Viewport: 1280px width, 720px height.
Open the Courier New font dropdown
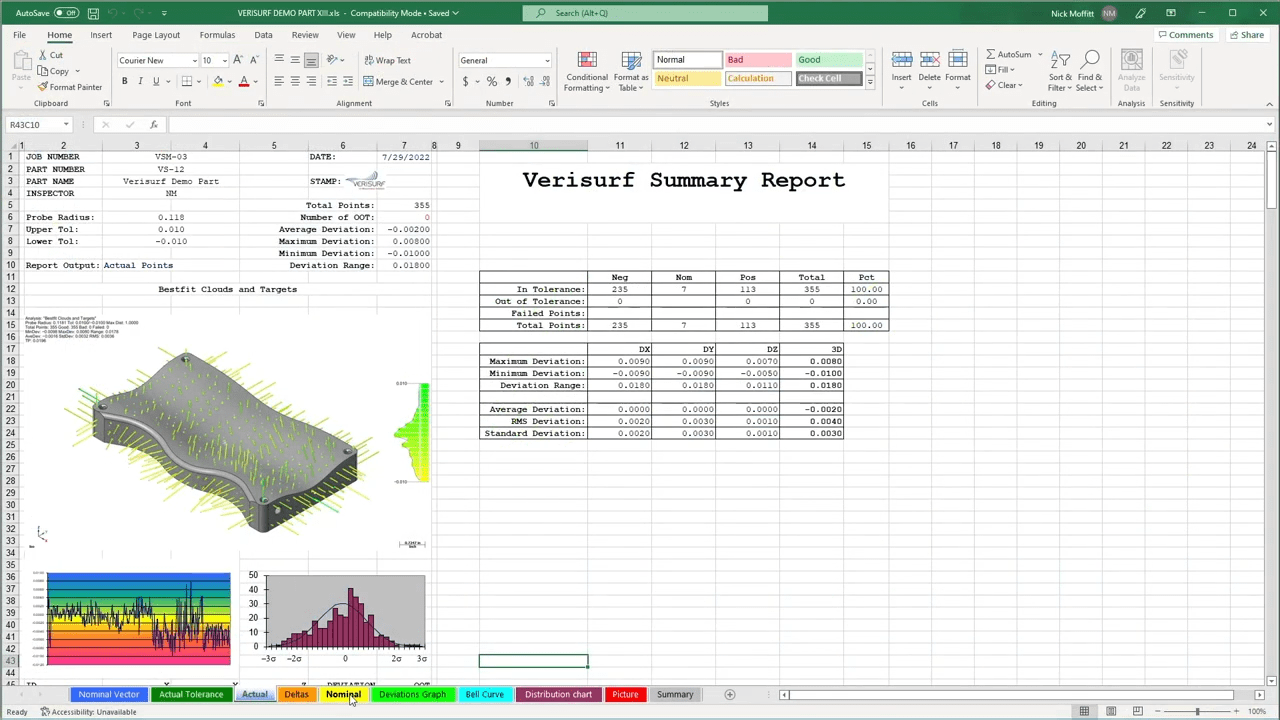click(x=194, y=60)
